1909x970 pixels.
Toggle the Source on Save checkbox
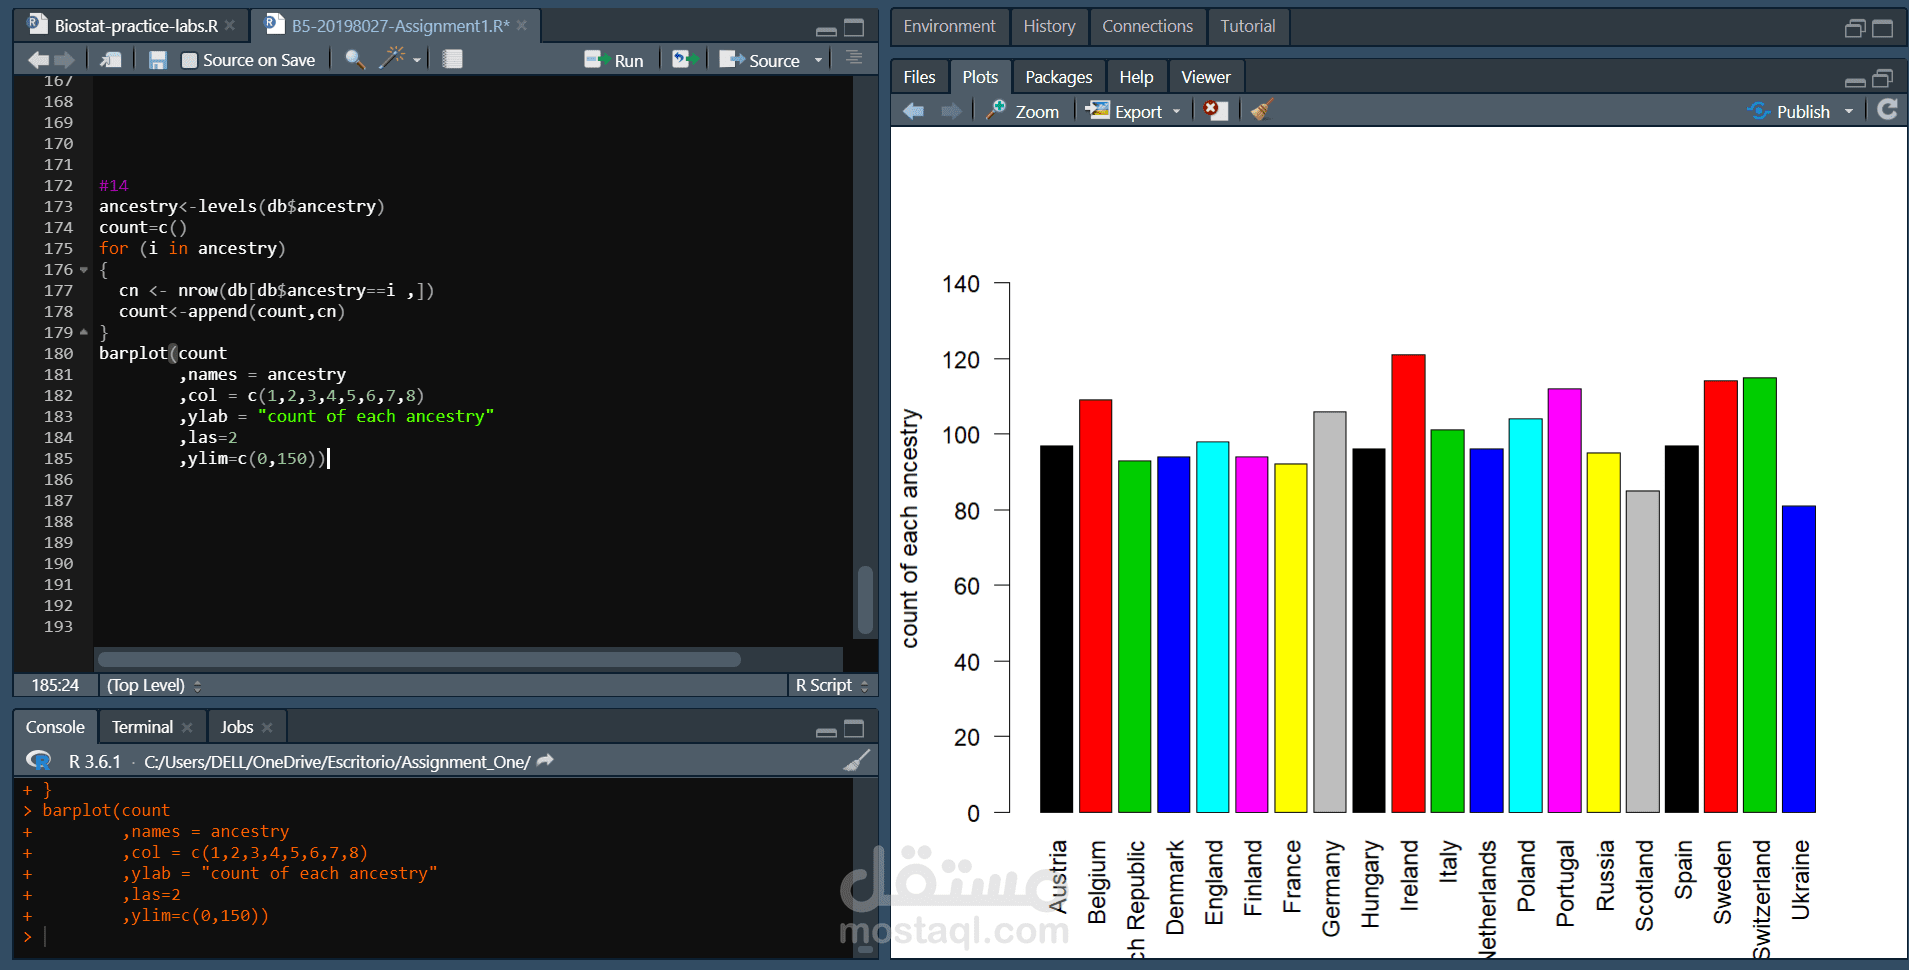189,60
